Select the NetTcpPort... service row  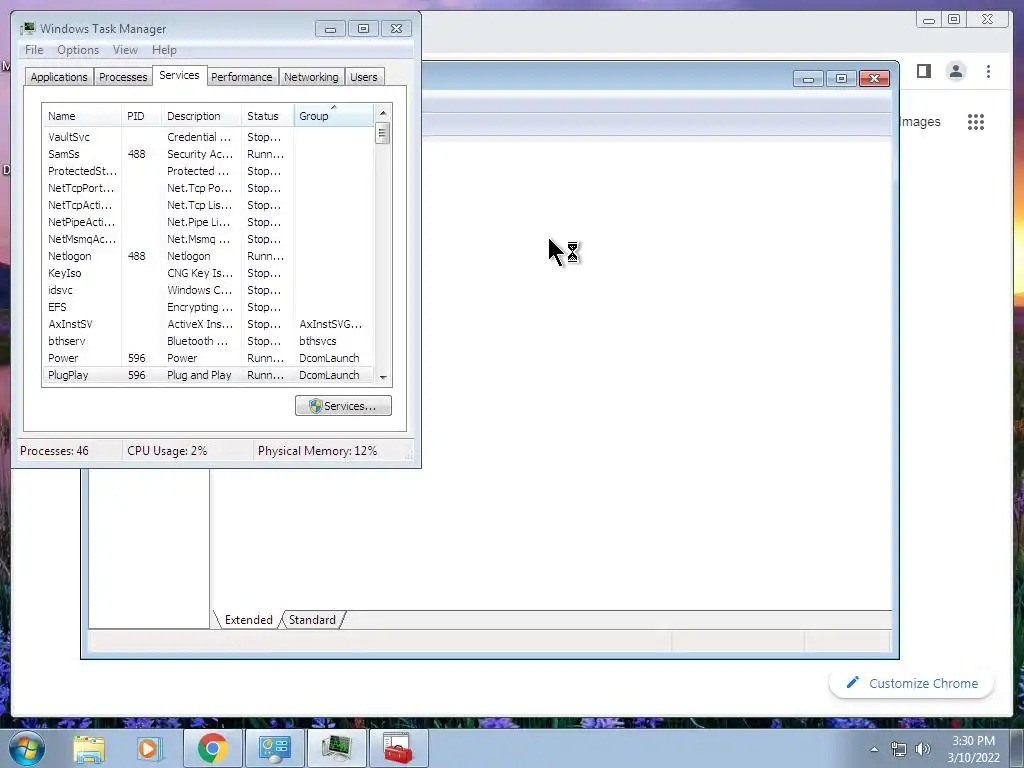208,188
